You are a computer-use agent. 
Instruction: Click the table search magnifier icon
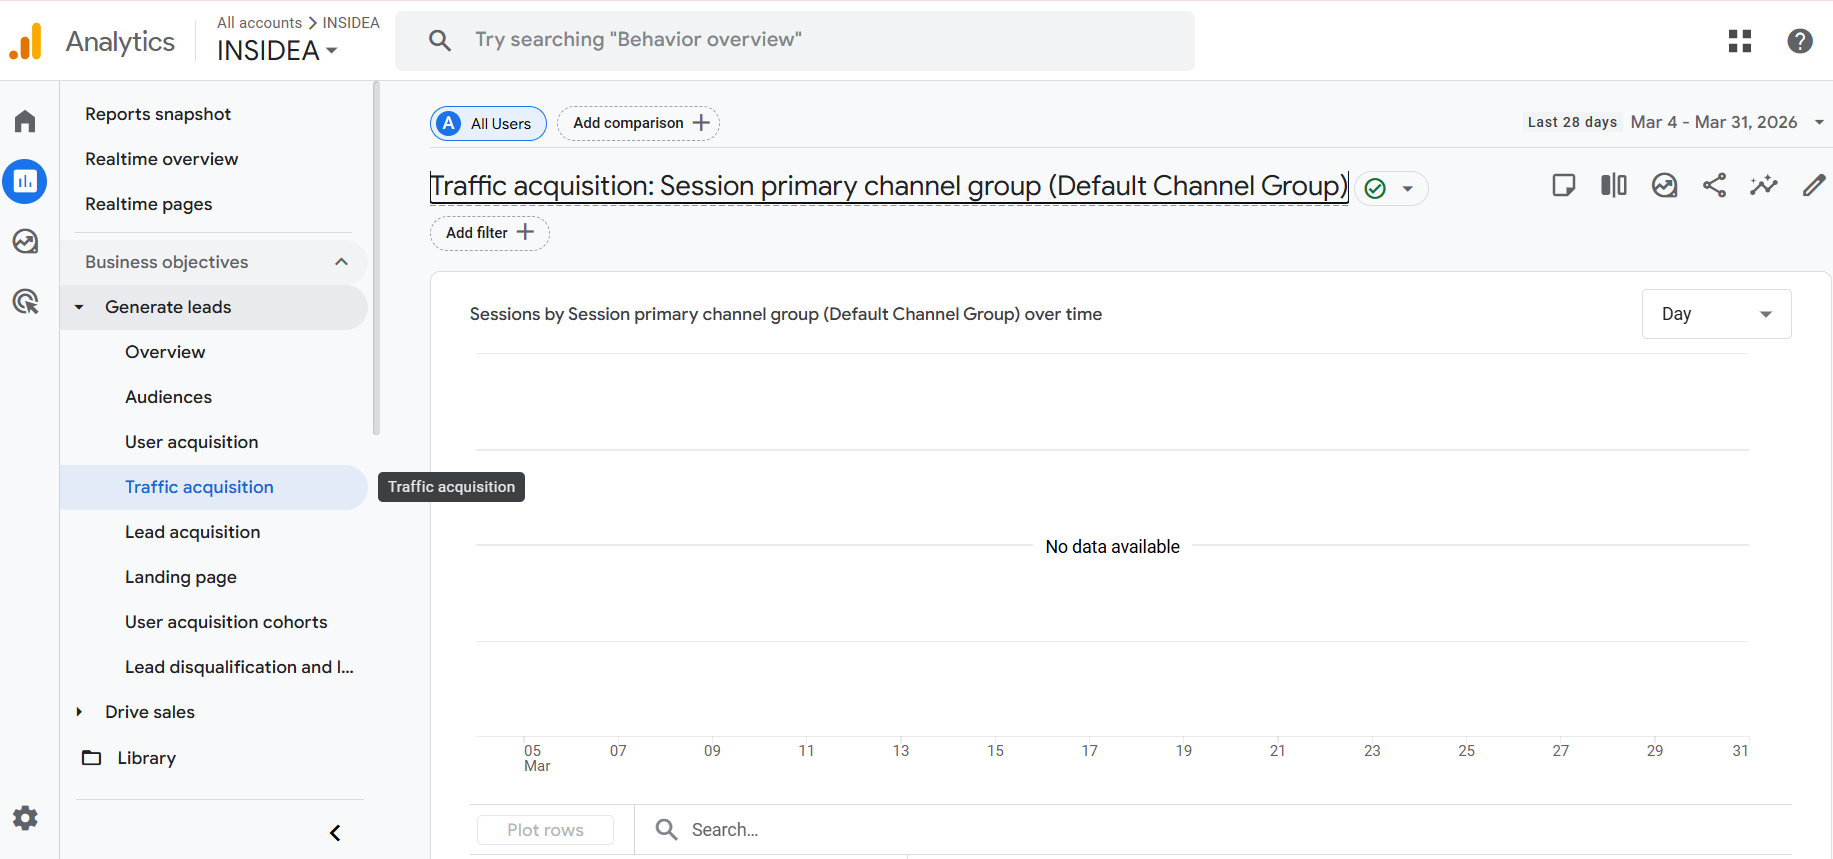(x=666, y=829)
